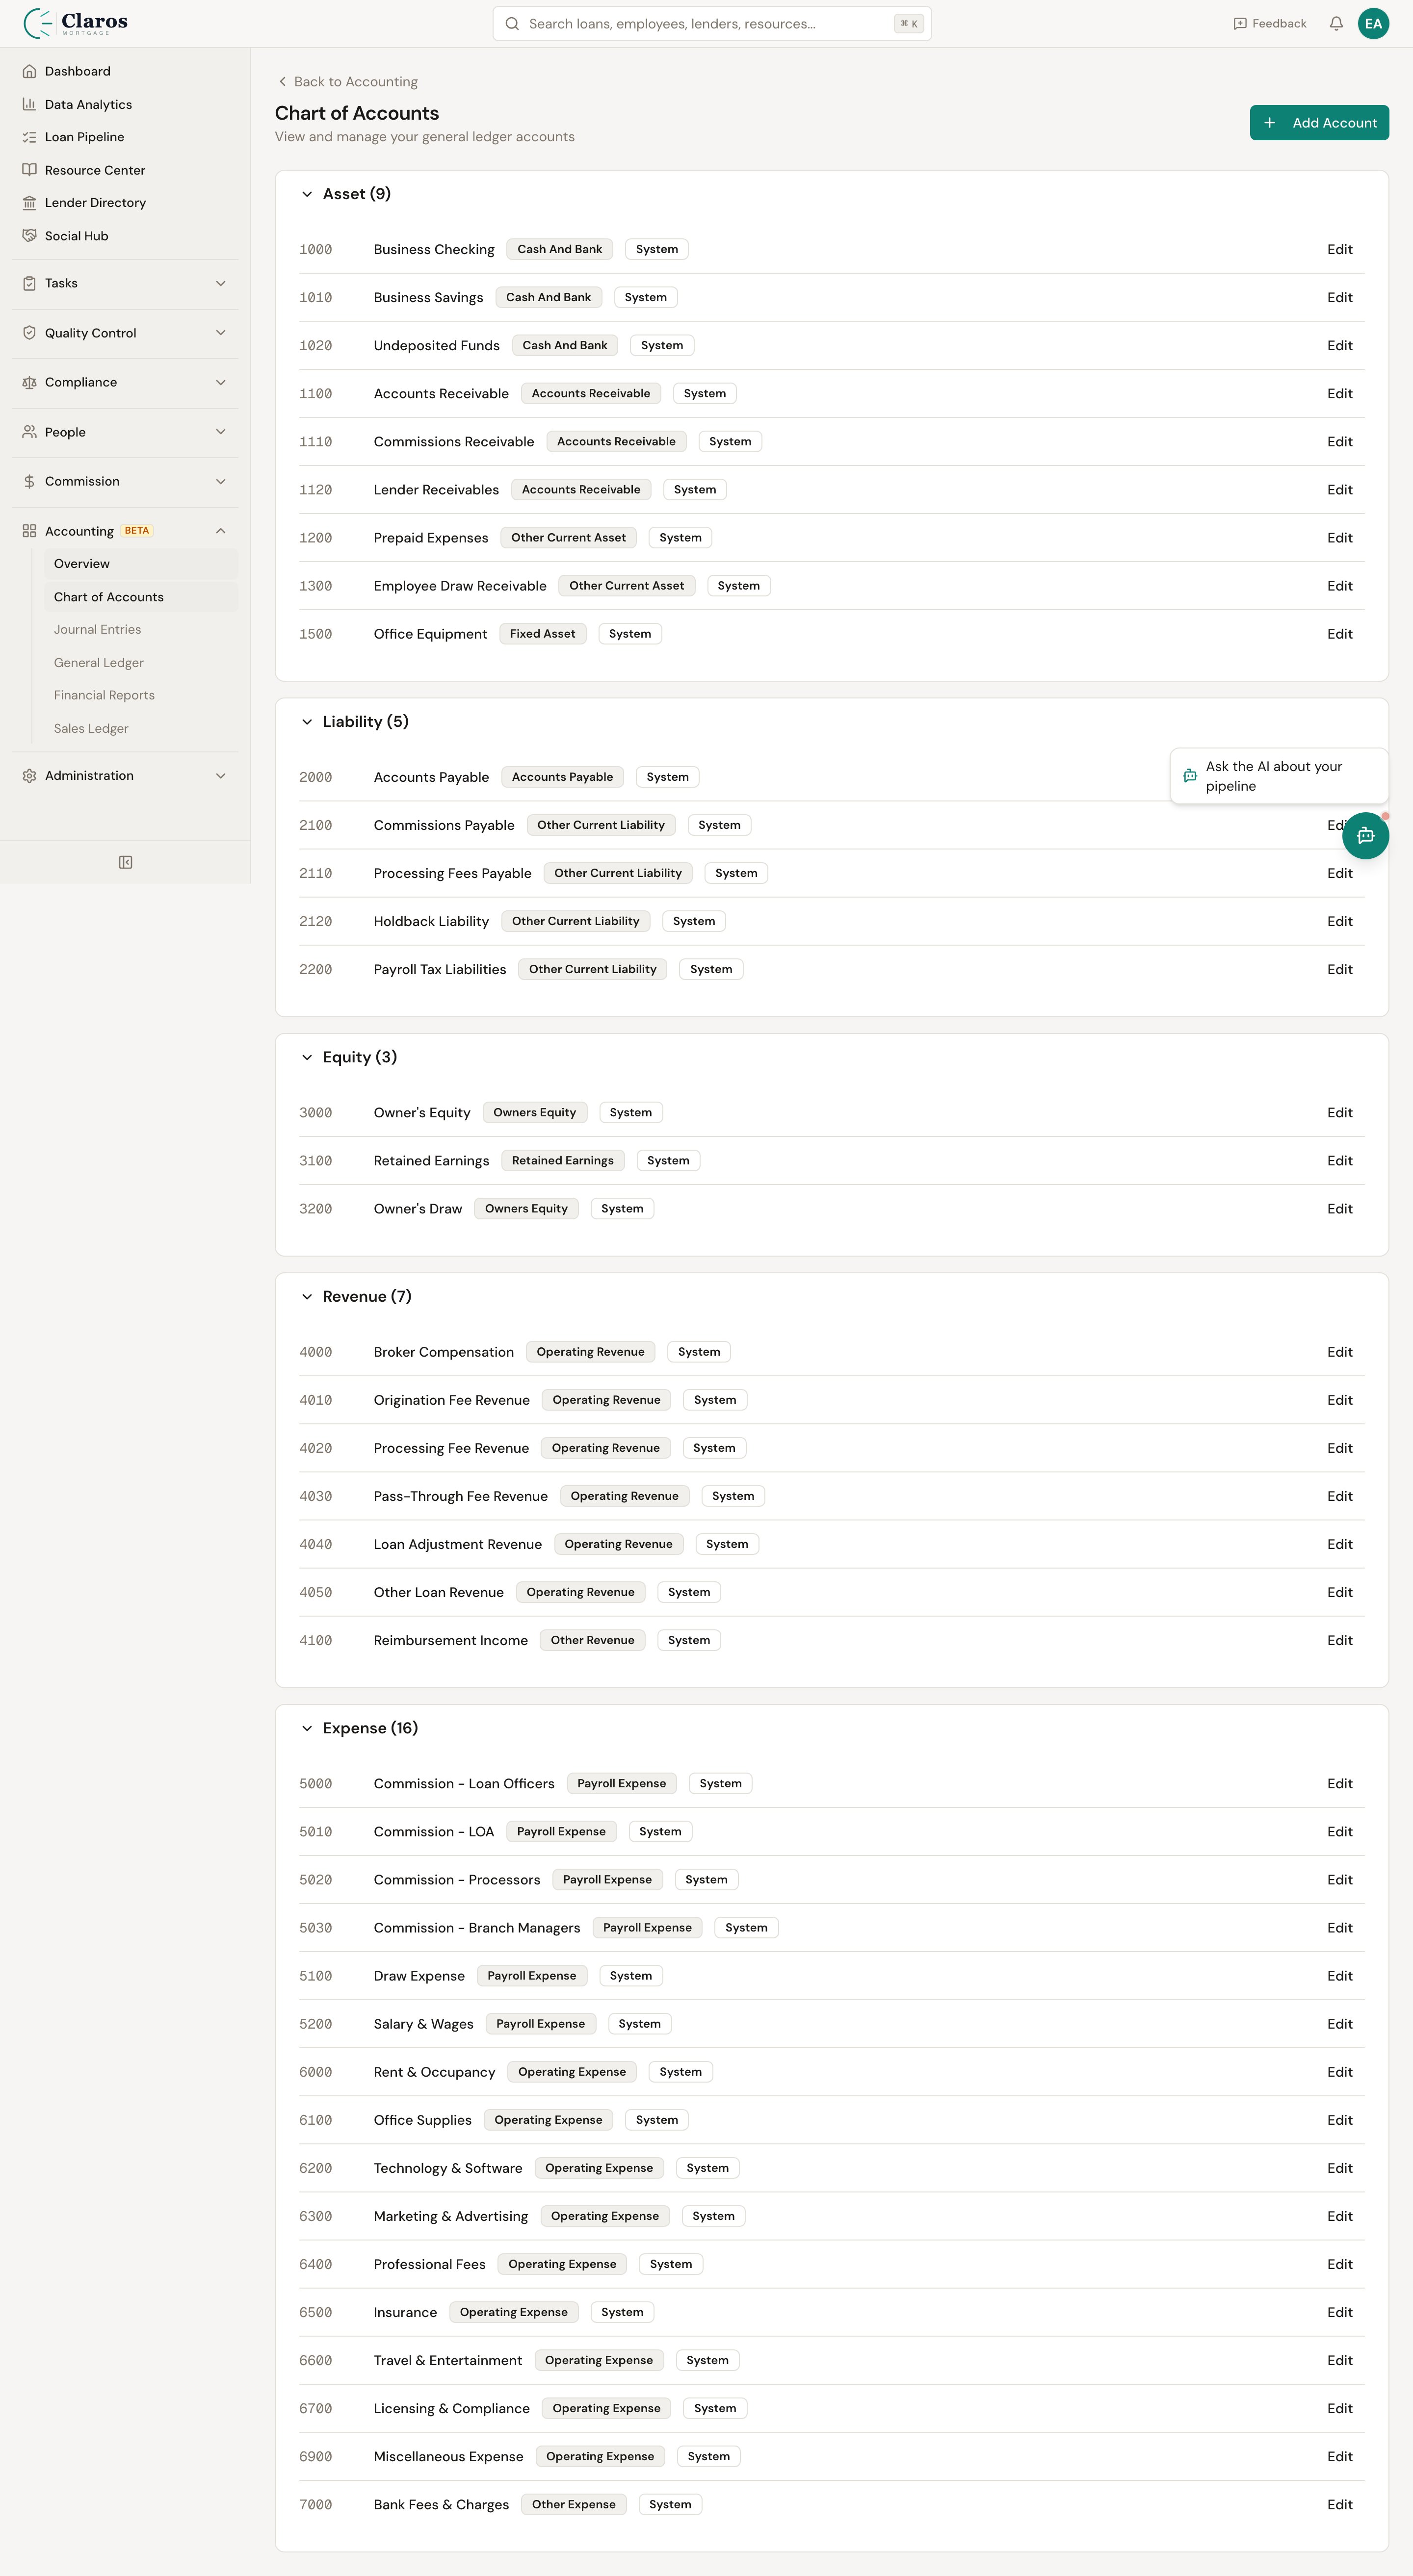This screenshot has height=2576, width=1413.
Task: Open Financial Reports submenu item
Action: point(140,696)
